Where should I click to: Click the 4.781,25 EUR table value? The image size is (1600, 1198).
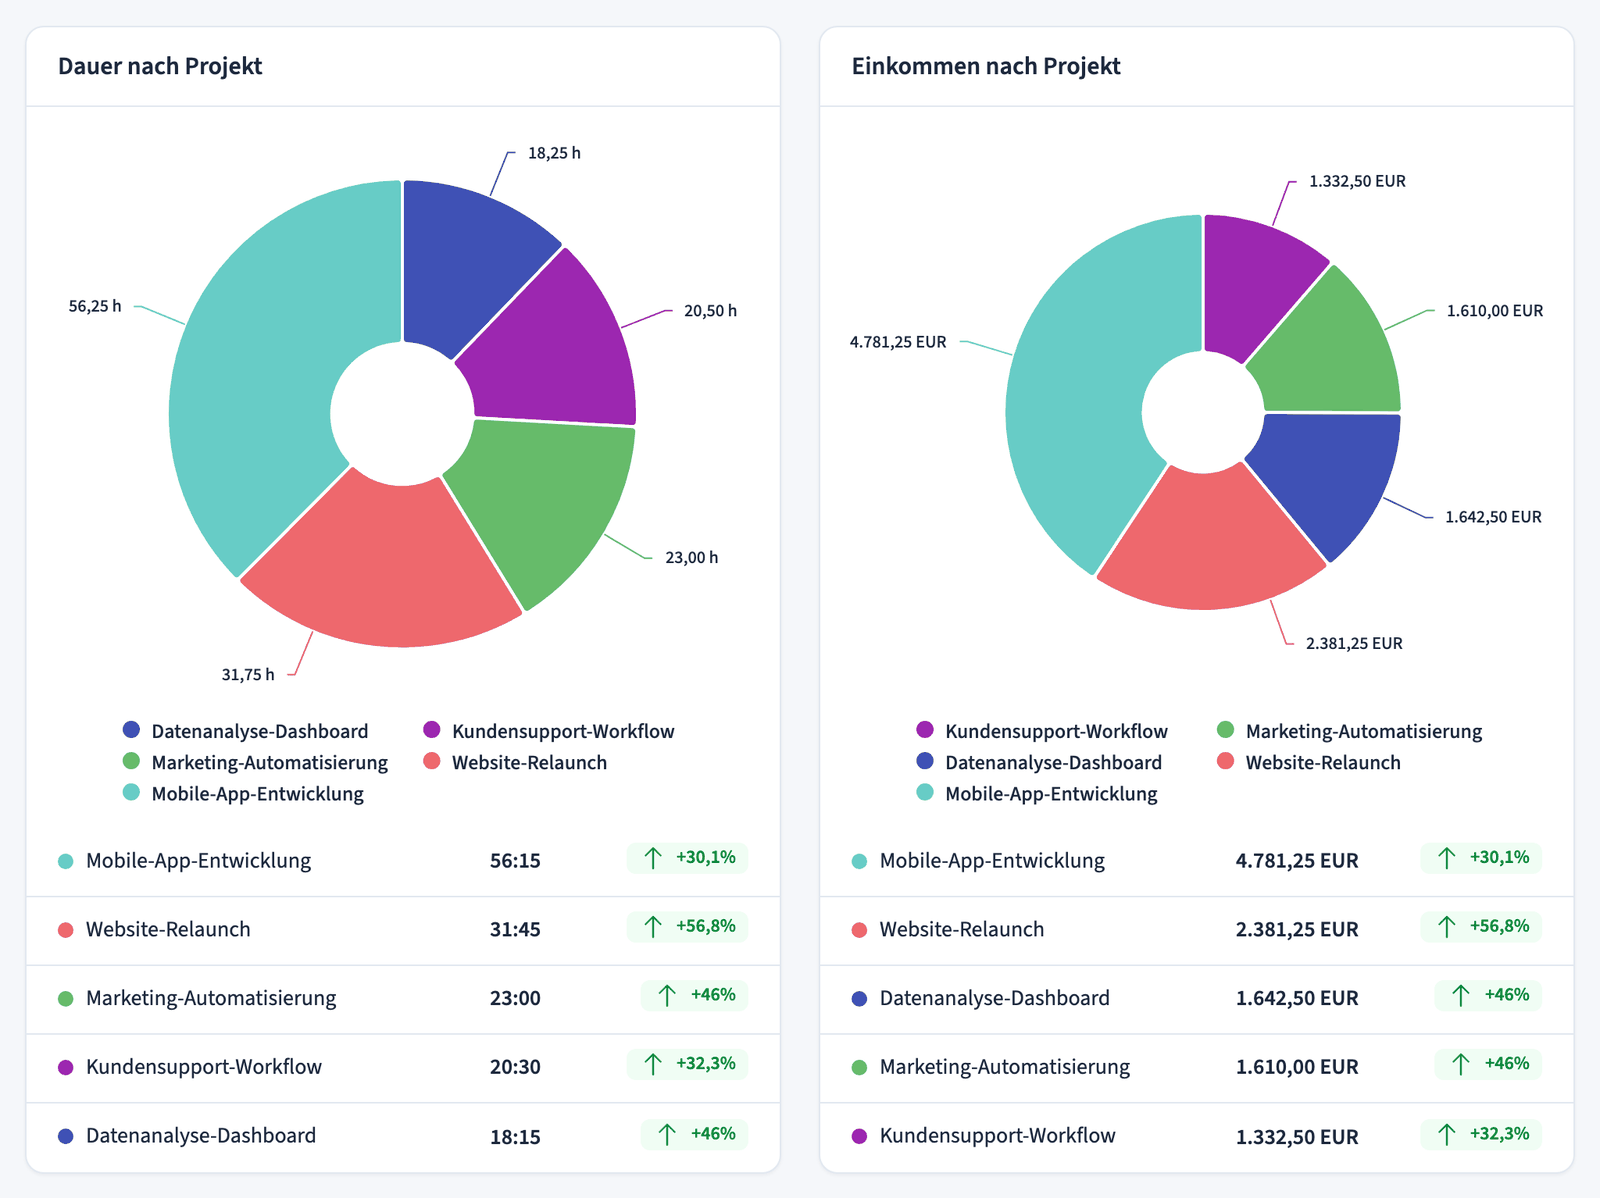click(1297, 861)
